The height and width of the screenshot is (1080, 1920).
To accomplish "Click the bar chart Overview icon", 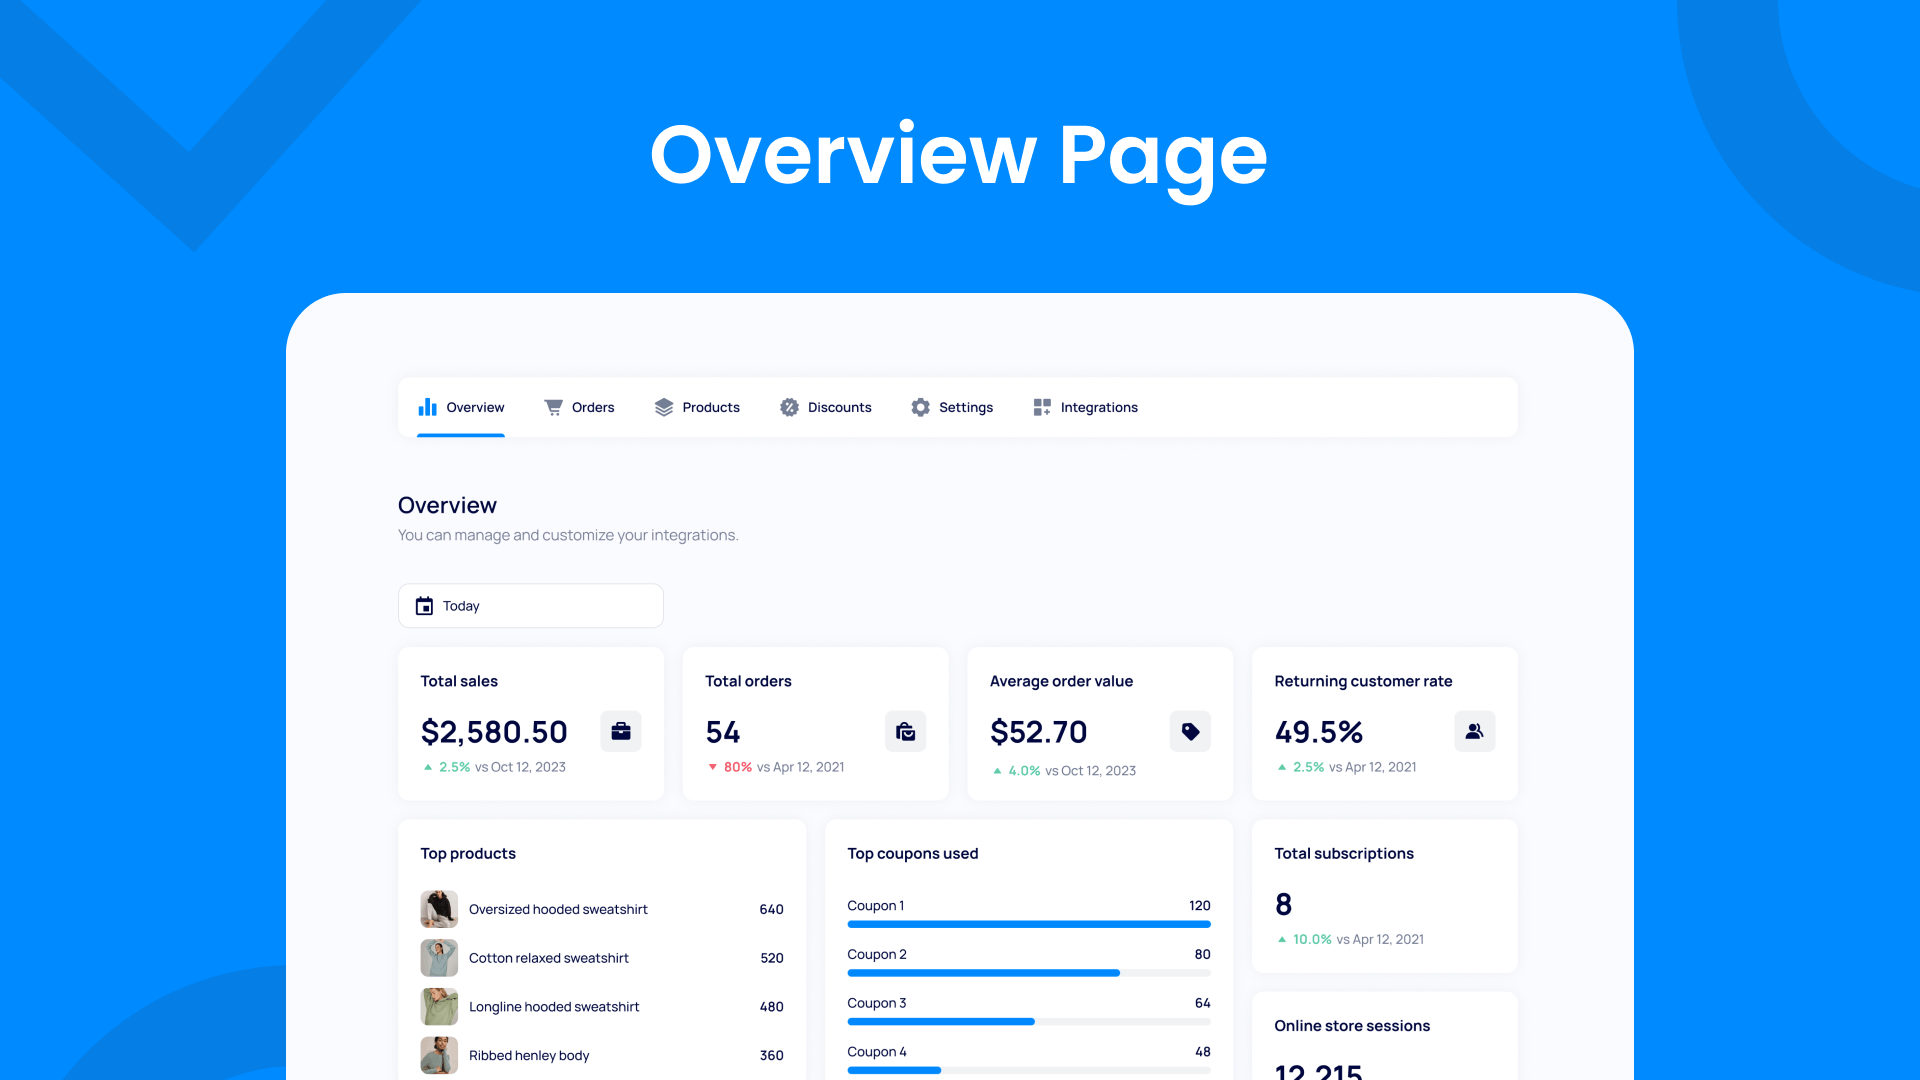I will 428,407.
